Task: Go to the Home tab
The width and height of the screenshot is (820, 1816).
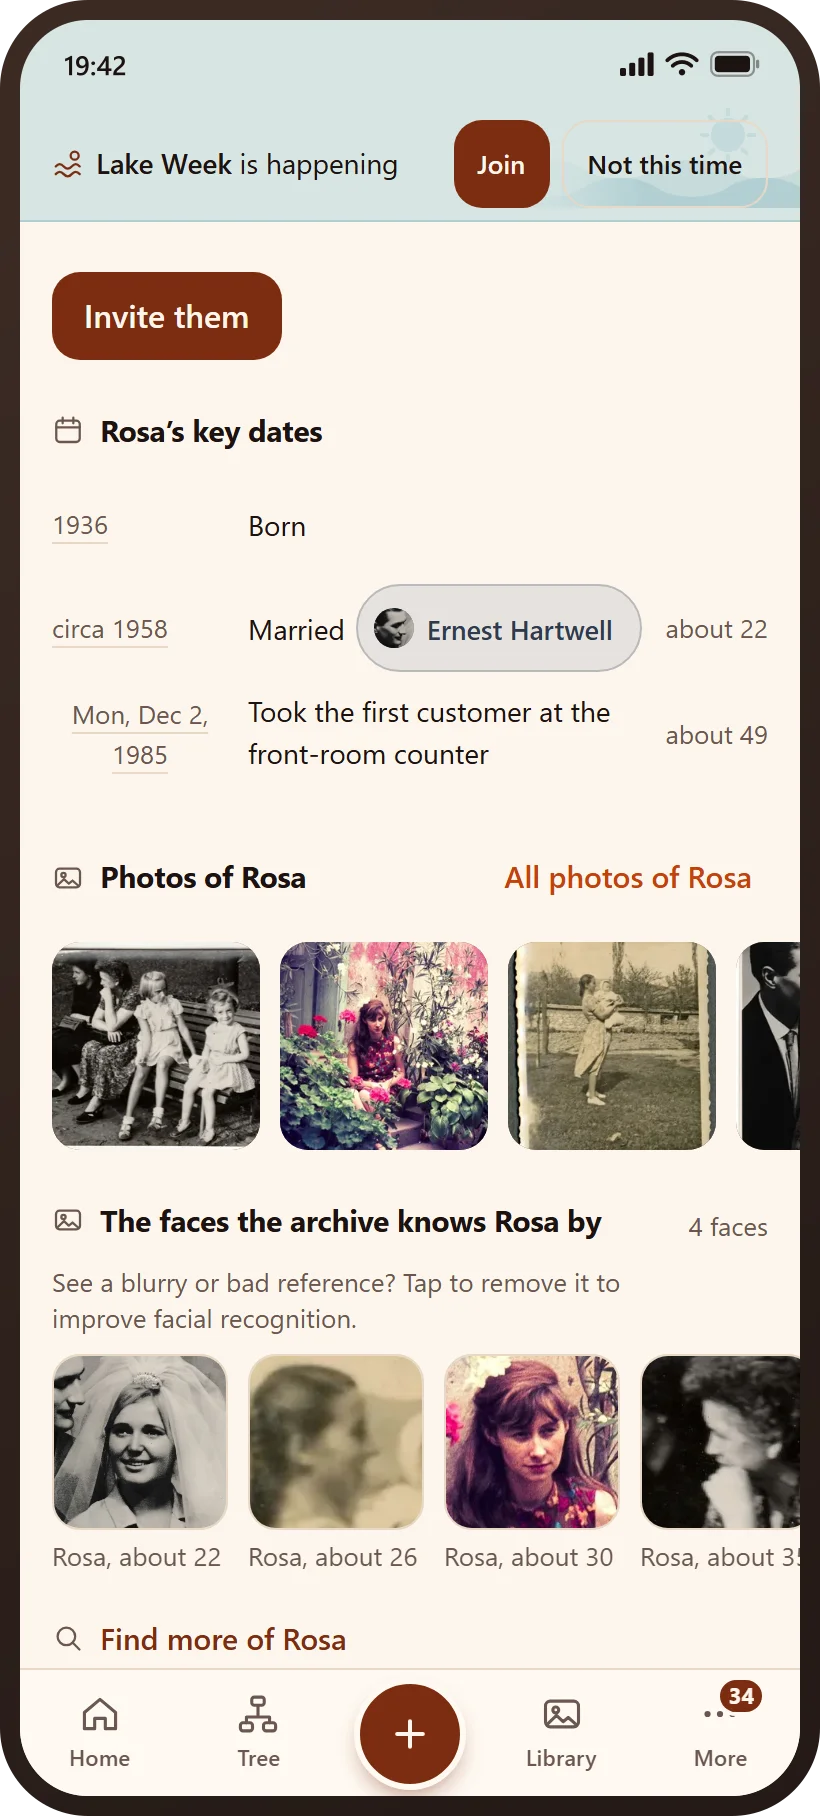Action: click(100, 1732)
